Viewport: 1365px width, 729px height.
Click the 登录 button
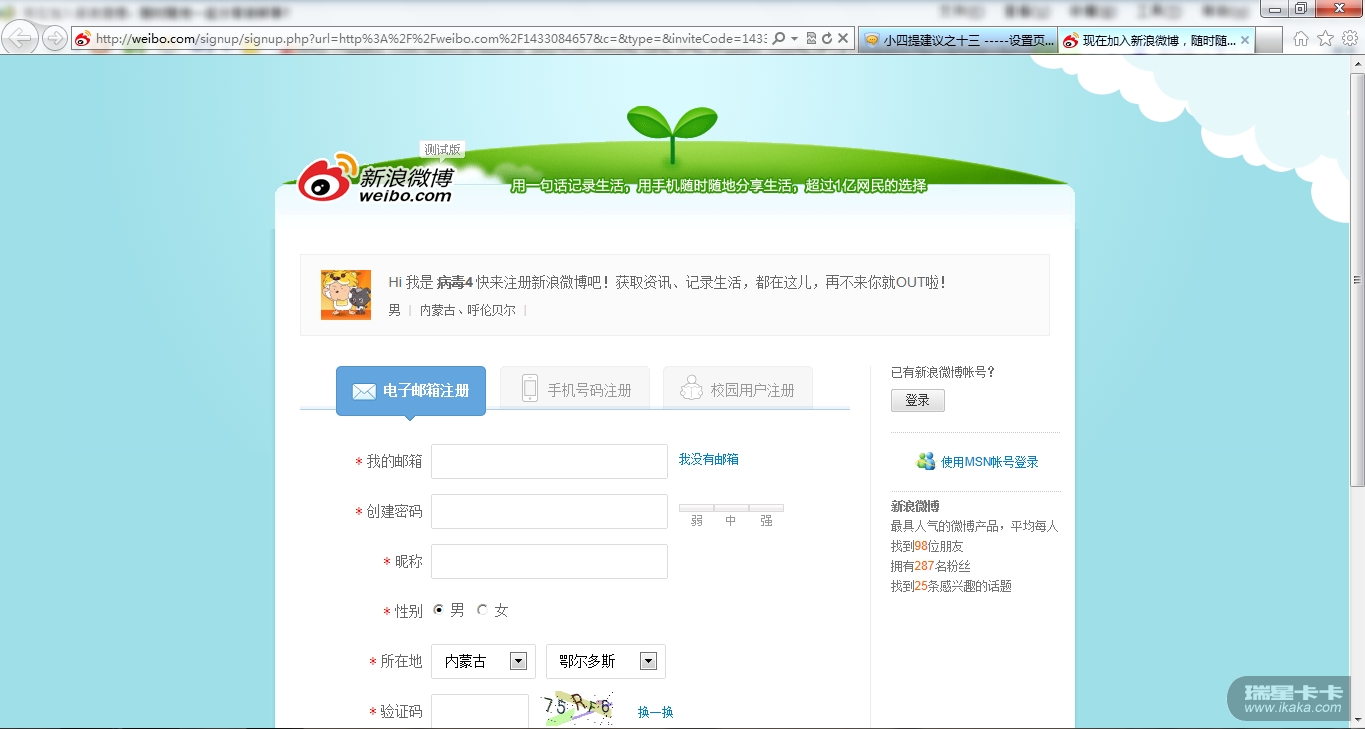point(918,400)
